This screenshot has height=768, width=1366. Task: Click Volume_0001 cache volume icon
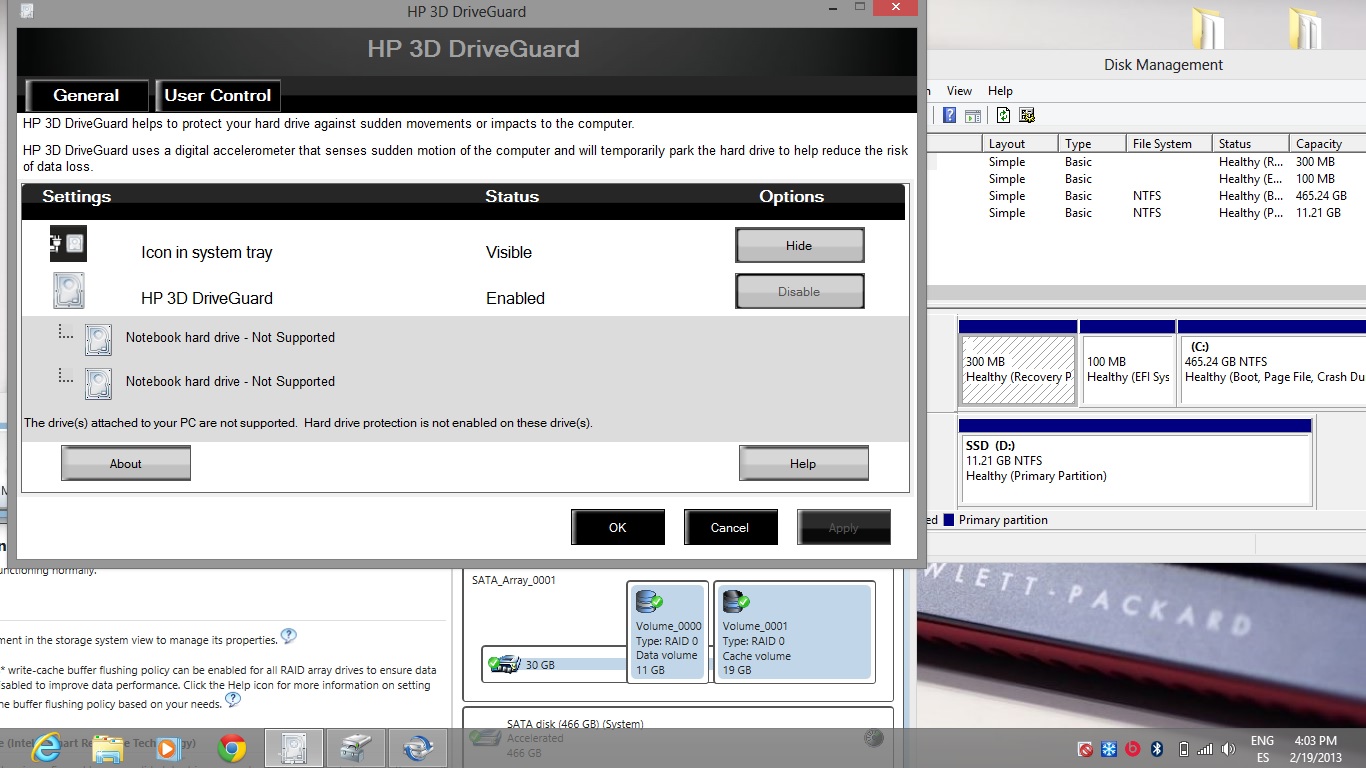pos(736,602)
